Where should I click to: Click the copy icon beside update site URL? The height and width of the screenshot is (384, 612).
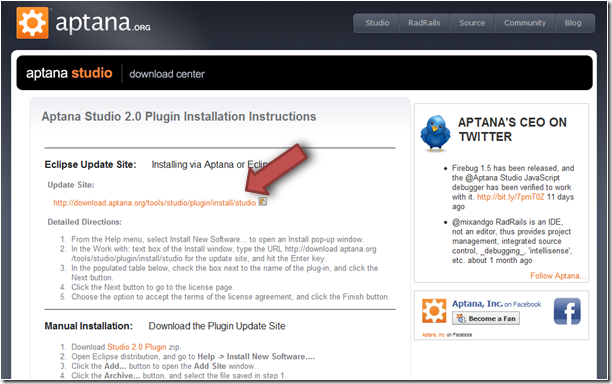(x=263, y=201)
